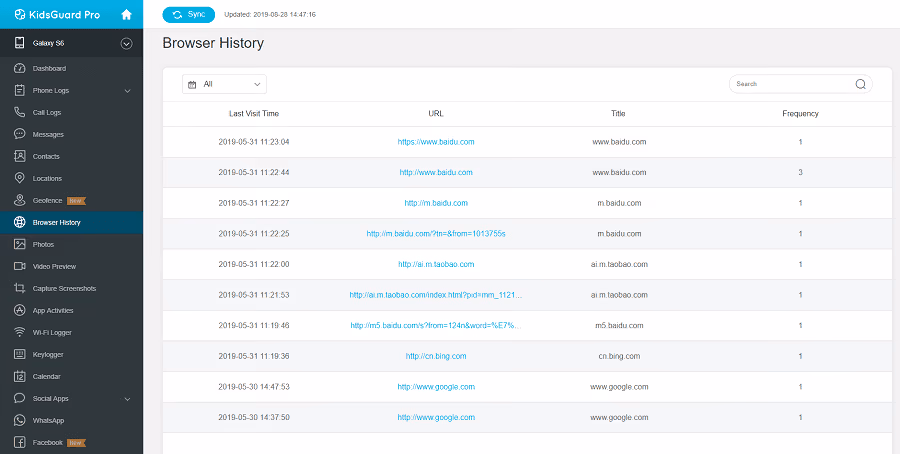
Task: Click the Call Logs phone icon
Action: 20,112
